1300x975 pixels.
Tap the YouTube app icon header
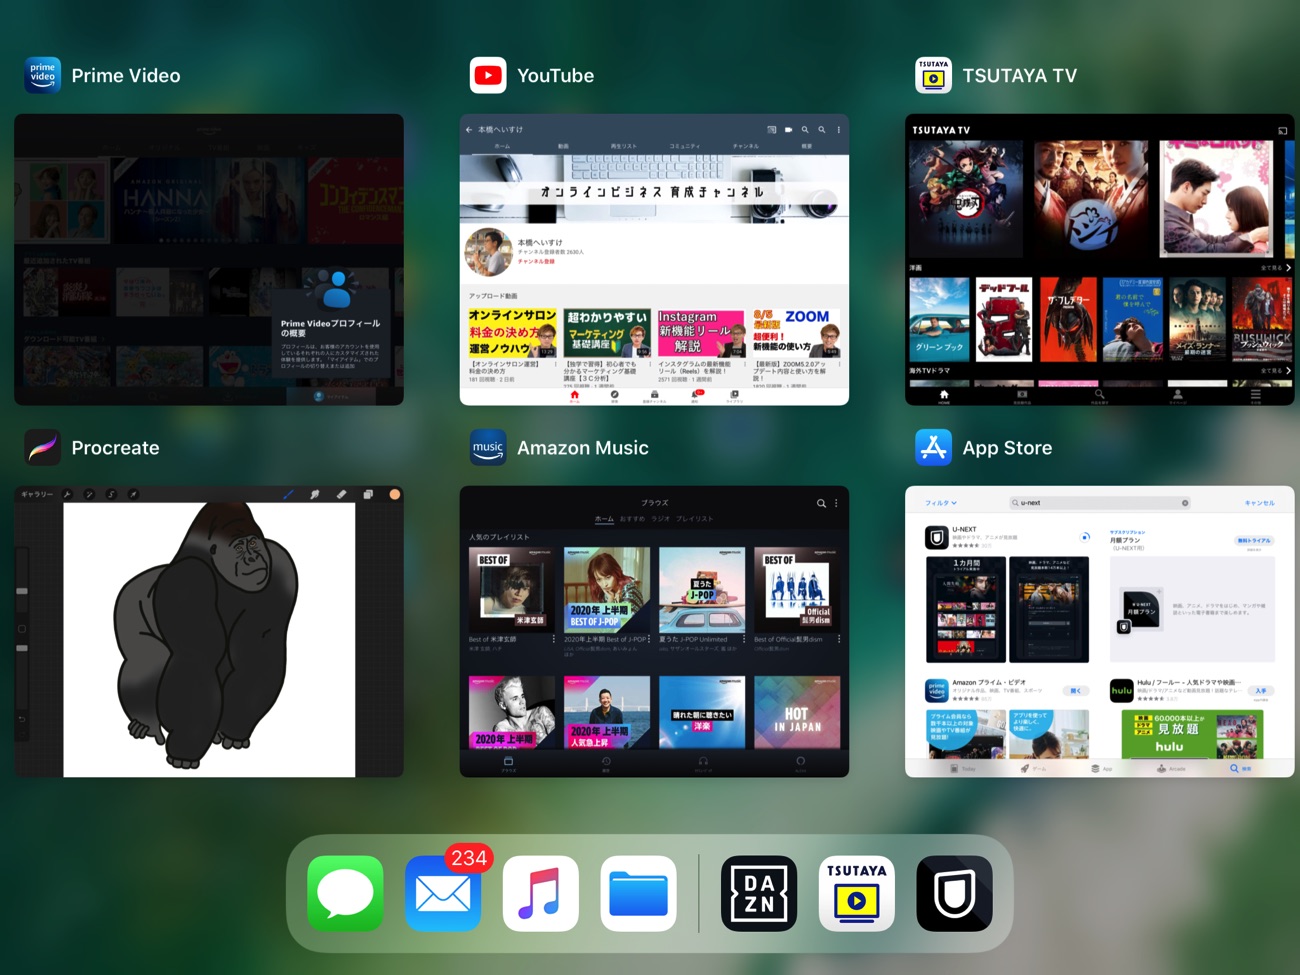pyautogui.click(x=488, y=75)
